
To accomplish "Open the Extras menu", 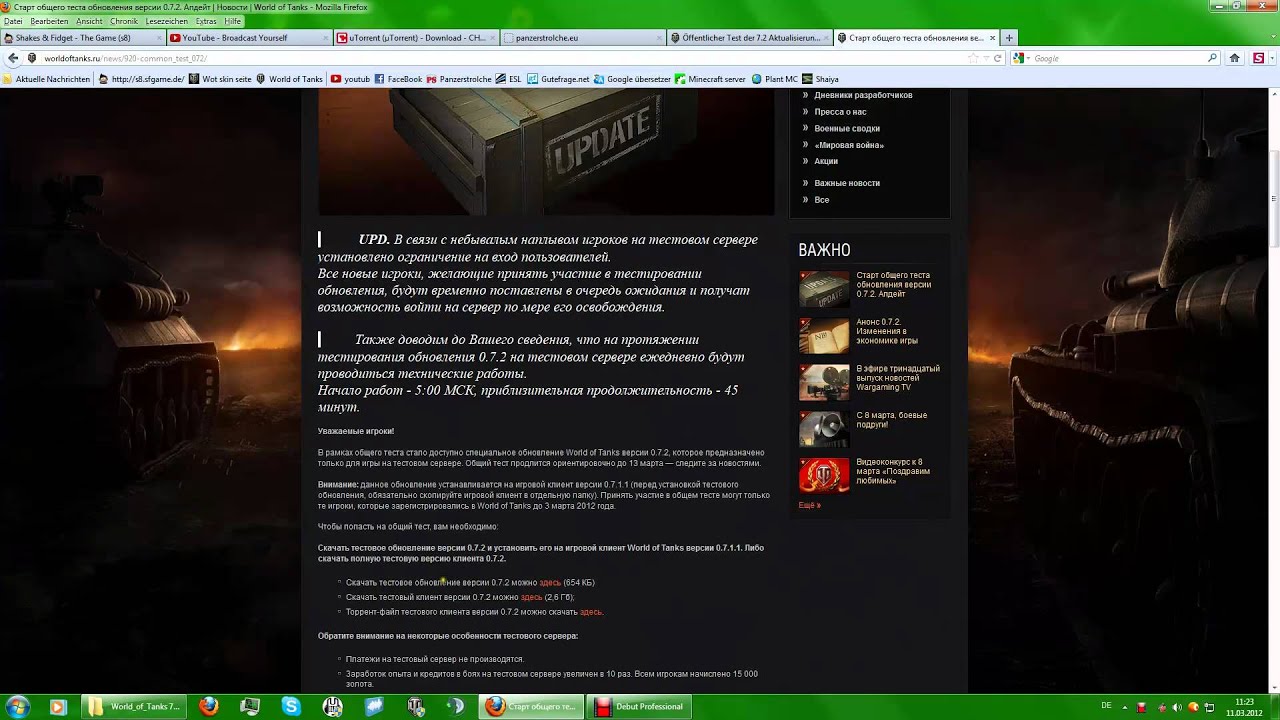I will pyautogui.click(x=206, y=21).
